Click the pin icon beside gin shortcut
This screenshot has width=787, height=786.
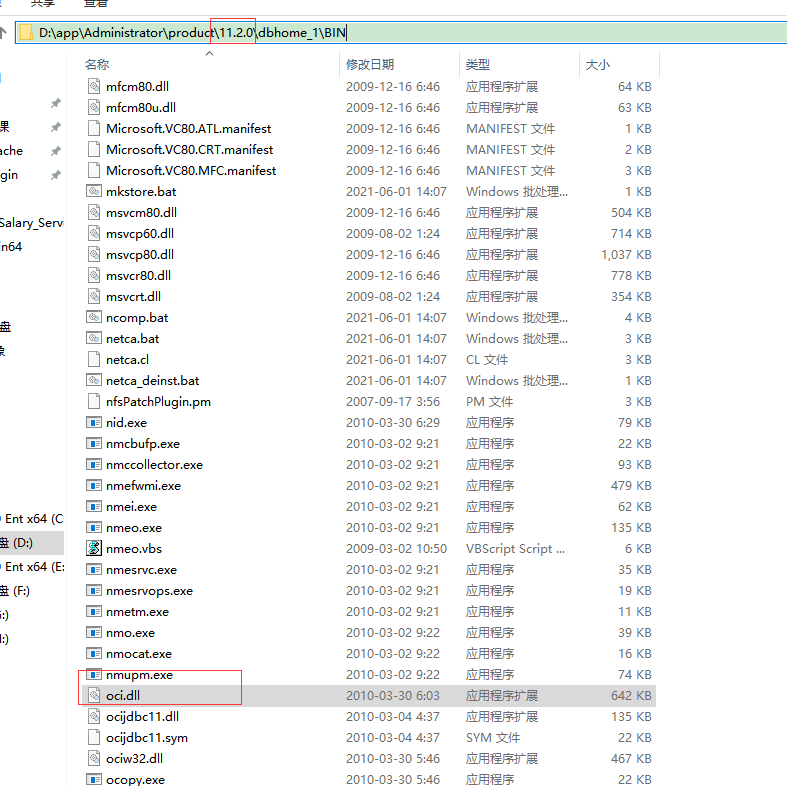pyautogui.click(x=56, y=175)
